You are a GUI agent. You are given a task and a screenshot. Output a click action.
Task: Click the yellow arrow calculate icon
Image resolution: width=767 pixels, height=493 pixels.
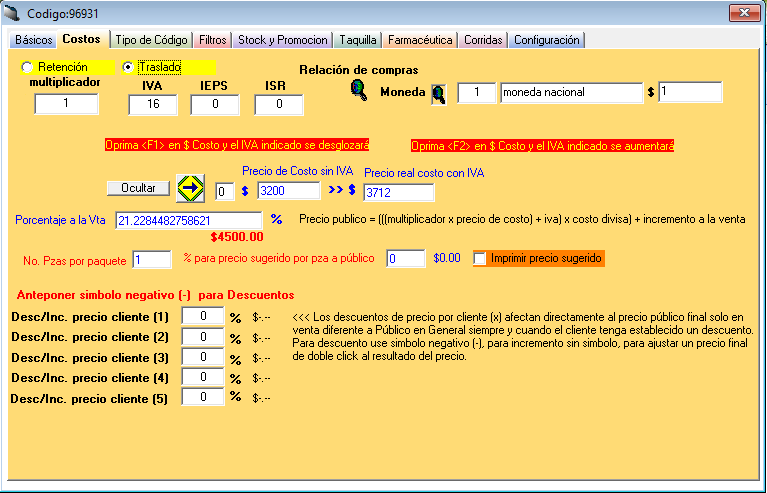click(x=191, y=188)
